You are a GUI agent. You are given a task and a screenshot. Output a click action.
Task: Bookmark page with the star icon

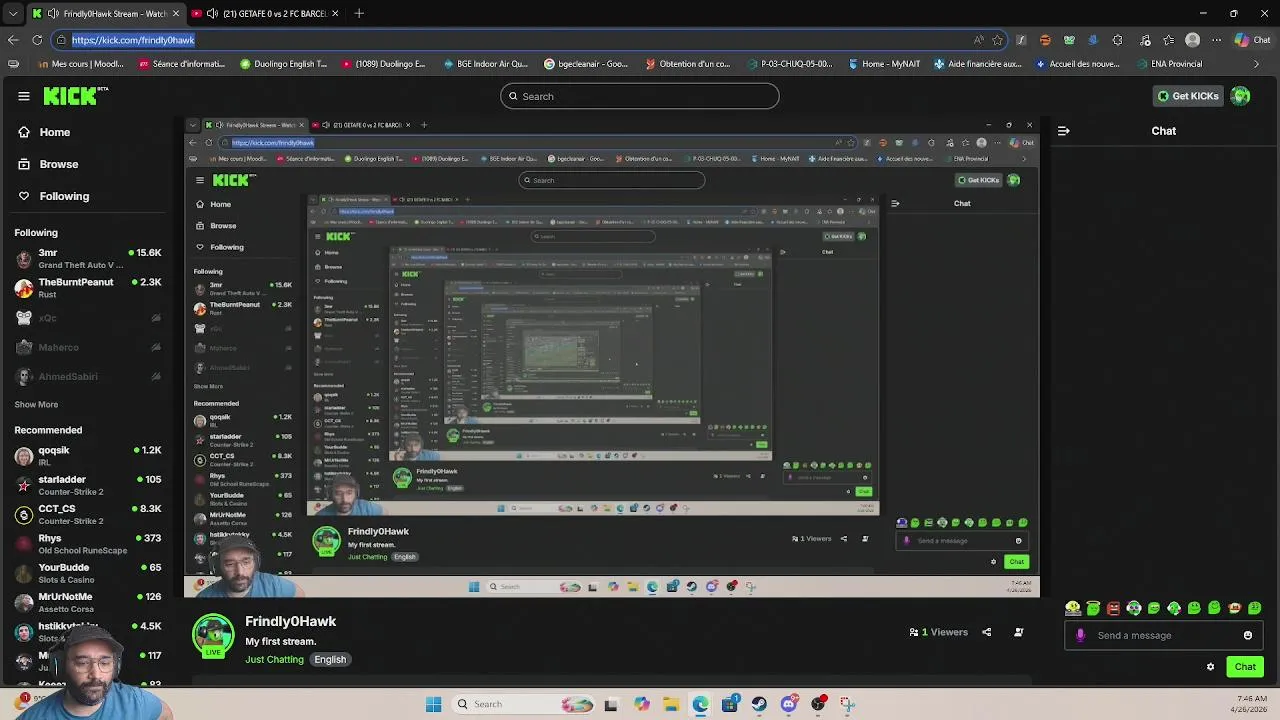point(997,40)
